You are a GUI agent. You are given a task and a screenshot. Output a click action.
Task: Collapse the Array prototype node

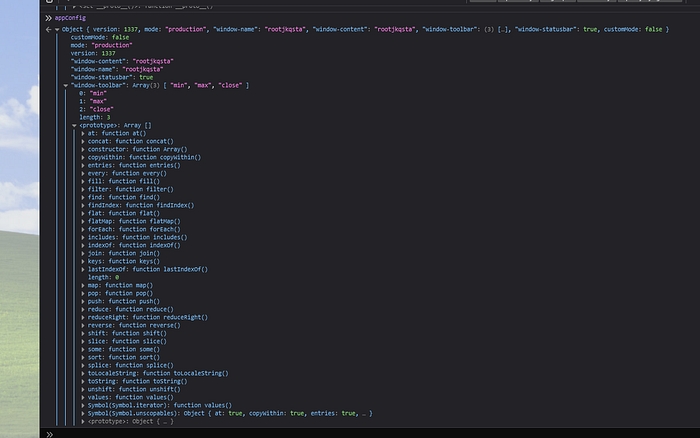74,125
